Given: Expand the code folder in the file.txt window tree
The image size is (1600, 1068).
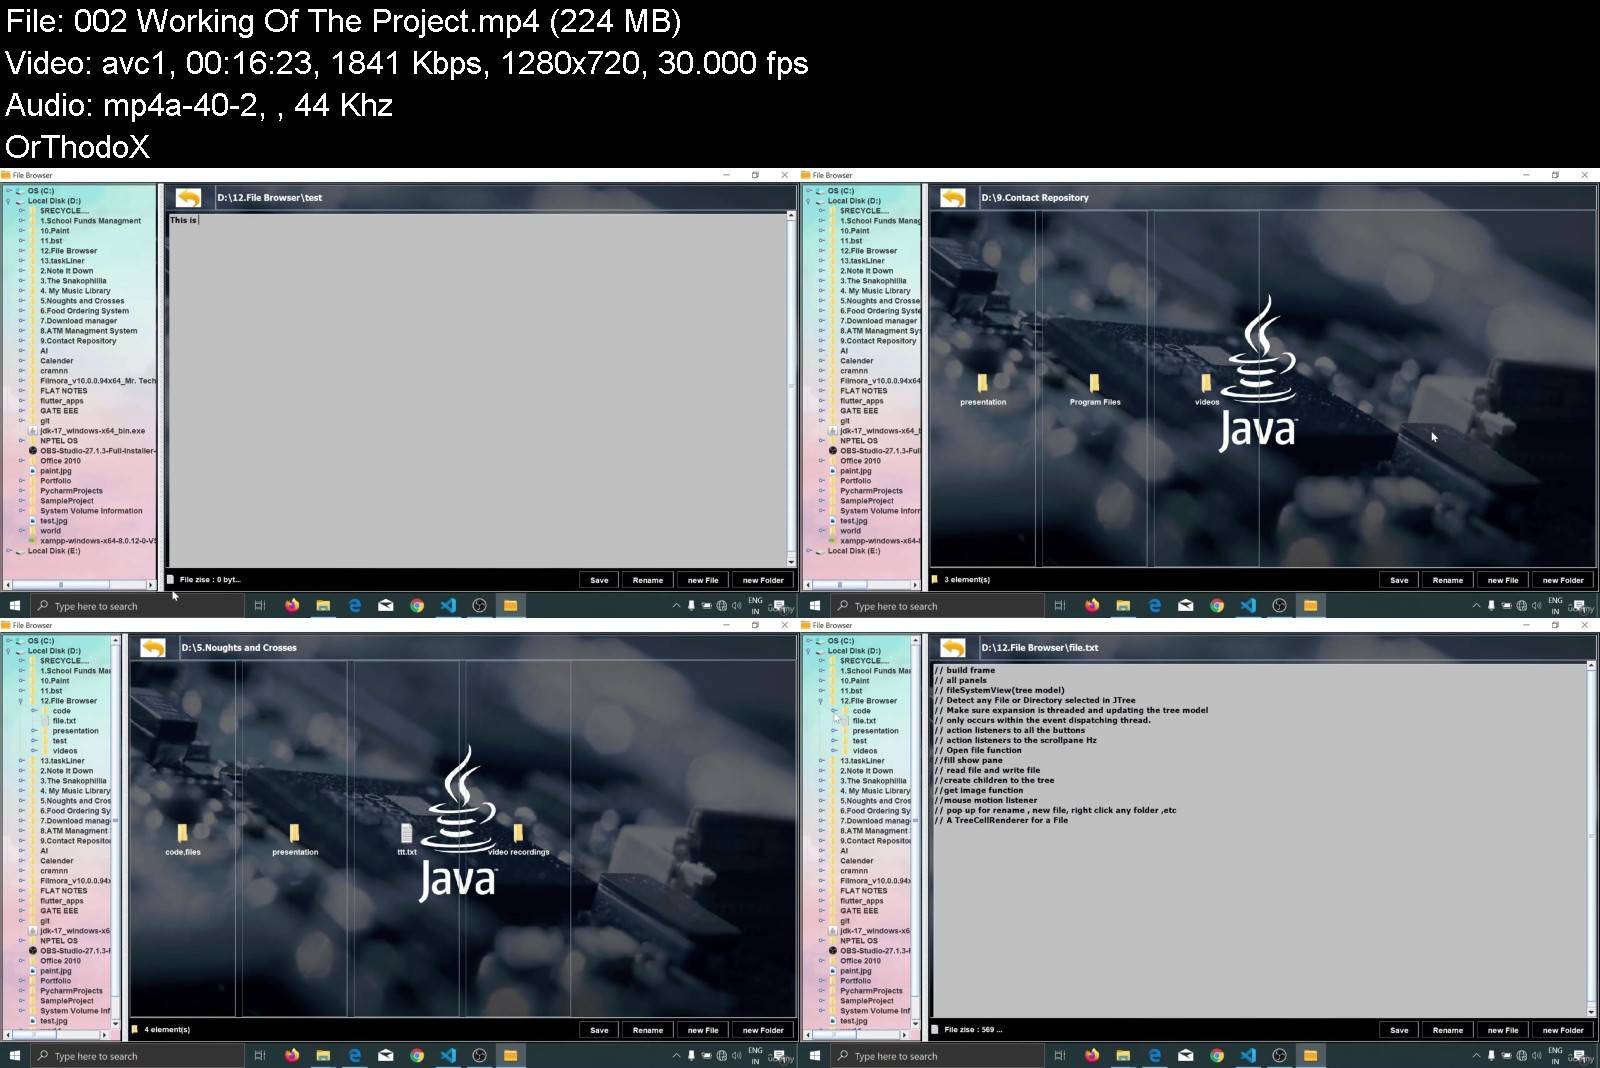Looking at the screenshot, I should coord(835,711).
